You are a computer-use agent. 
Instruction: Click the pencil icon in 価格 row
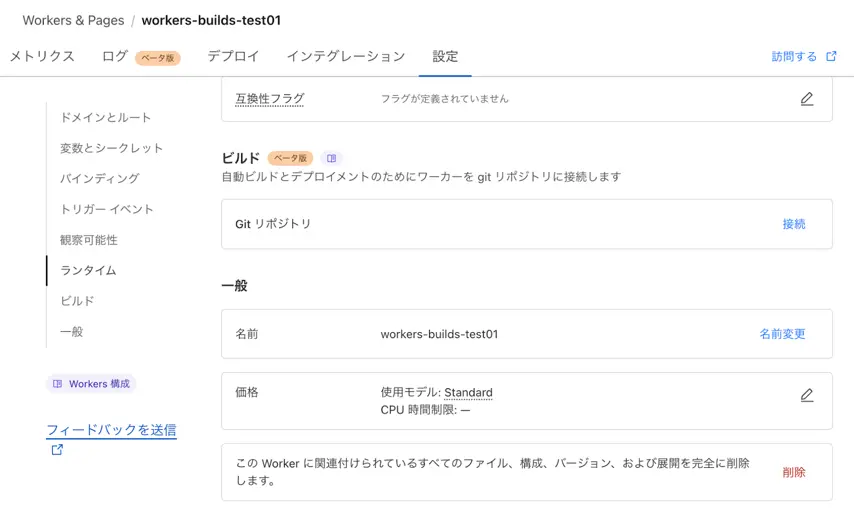[807, 395]
